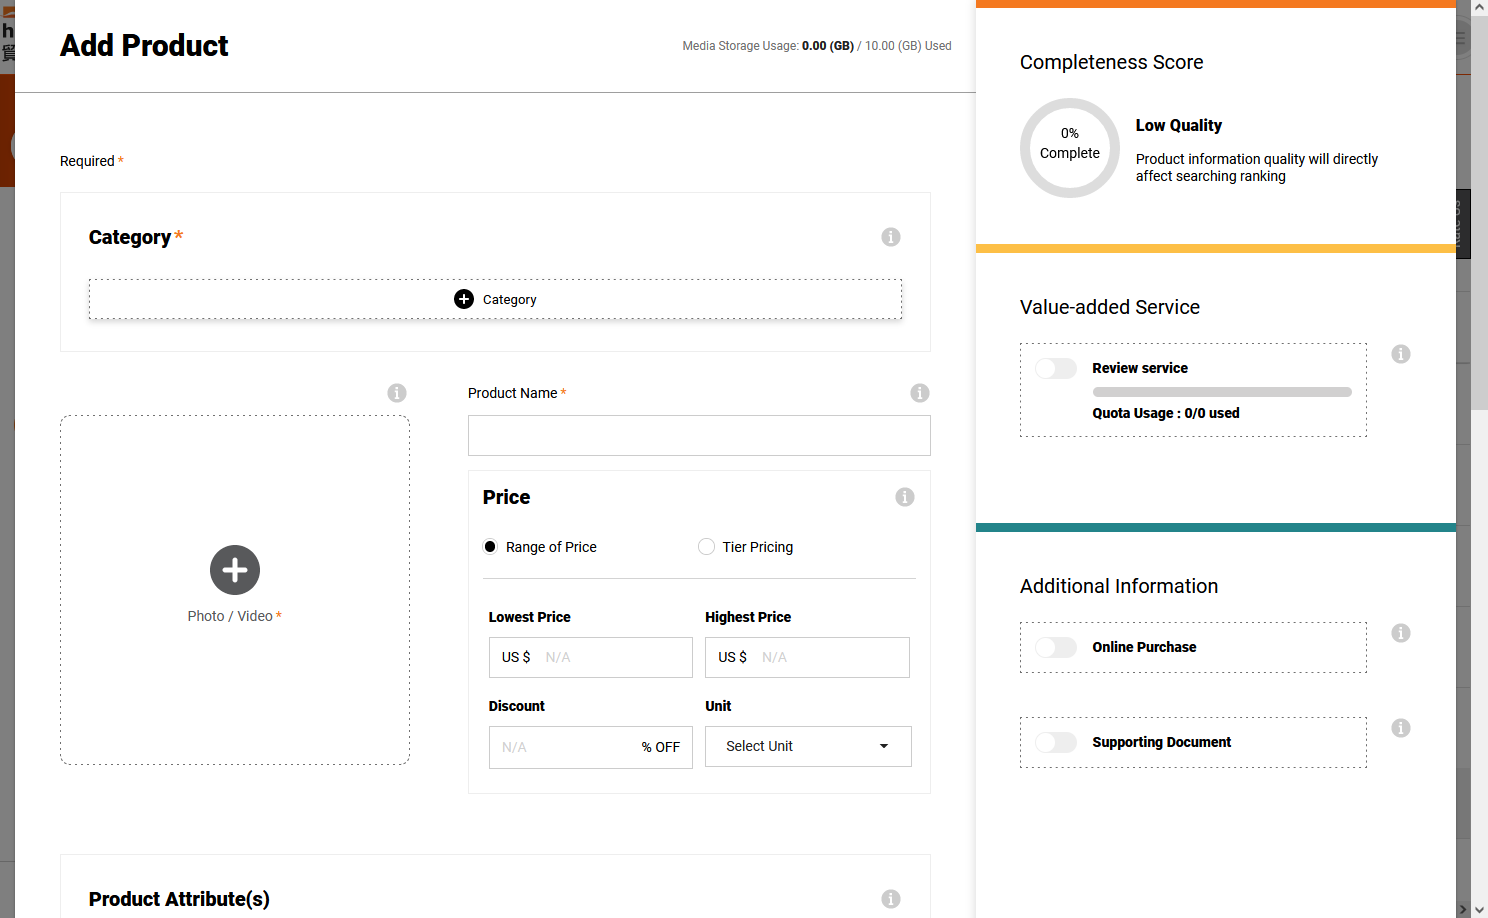Click the Product Name info icon
The width and height of the screenshot is (1488, 918).
click(920, 393)
